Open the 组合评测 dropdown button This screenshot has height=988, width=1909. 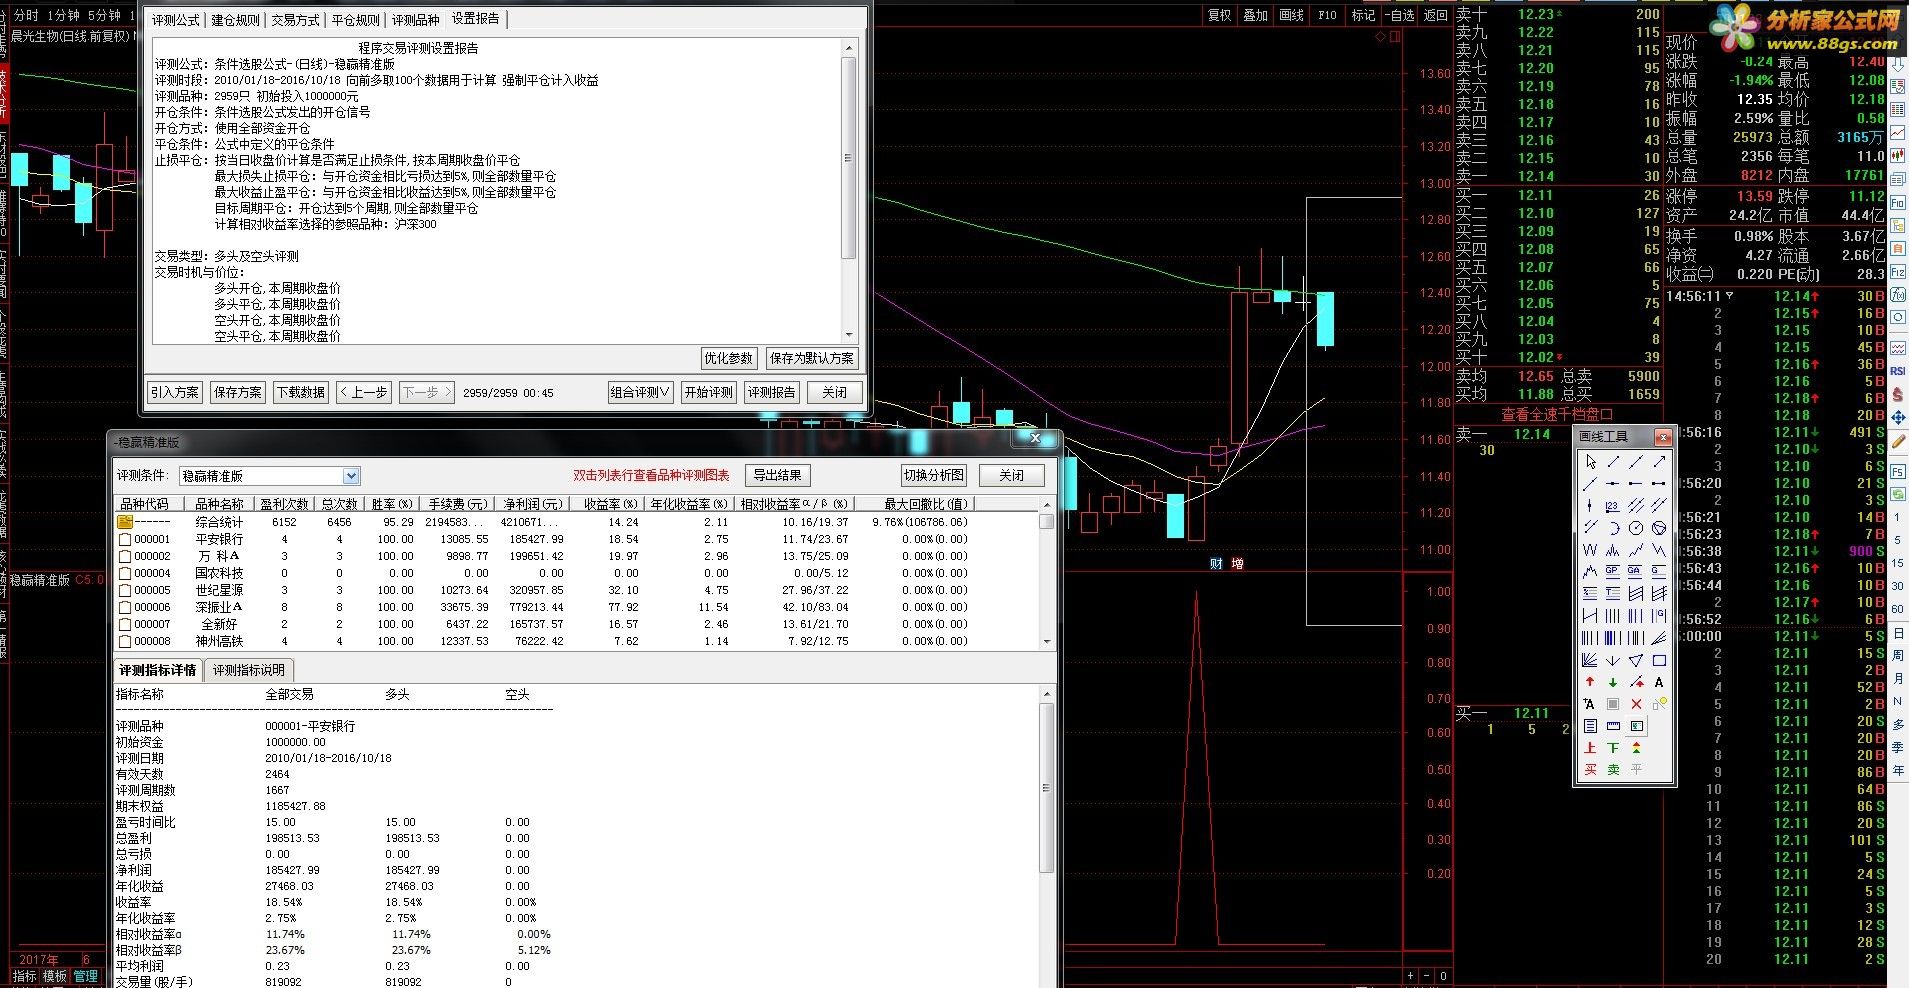pyautogui.click(x=641, y=392)
